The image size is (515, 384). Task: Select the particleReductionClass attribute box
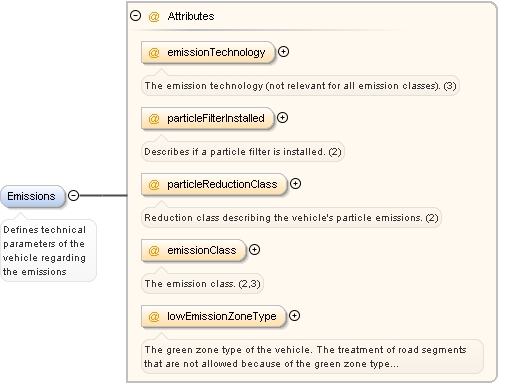point(214,184)
